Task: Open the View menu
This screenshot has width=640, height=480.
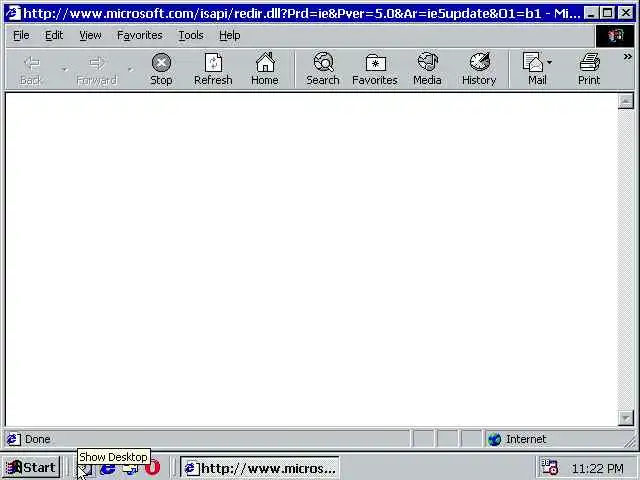Action: (x=90, y=36)
